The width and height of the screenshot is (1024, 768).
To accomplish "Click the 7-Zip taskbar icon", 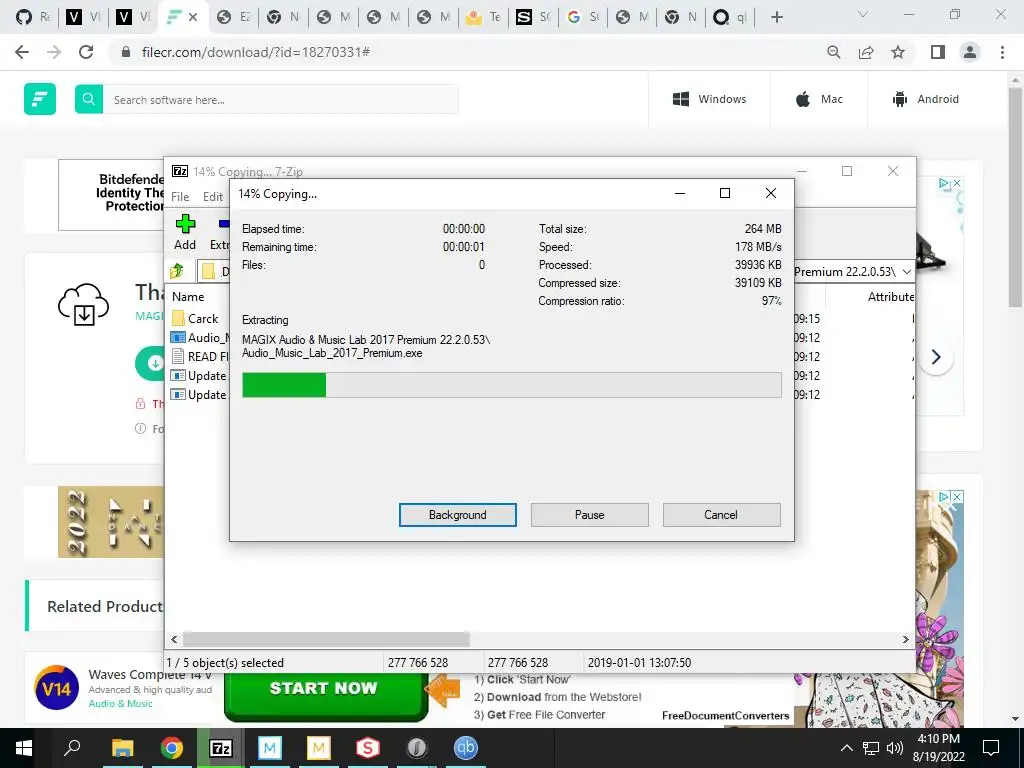I will click(221, 748).
